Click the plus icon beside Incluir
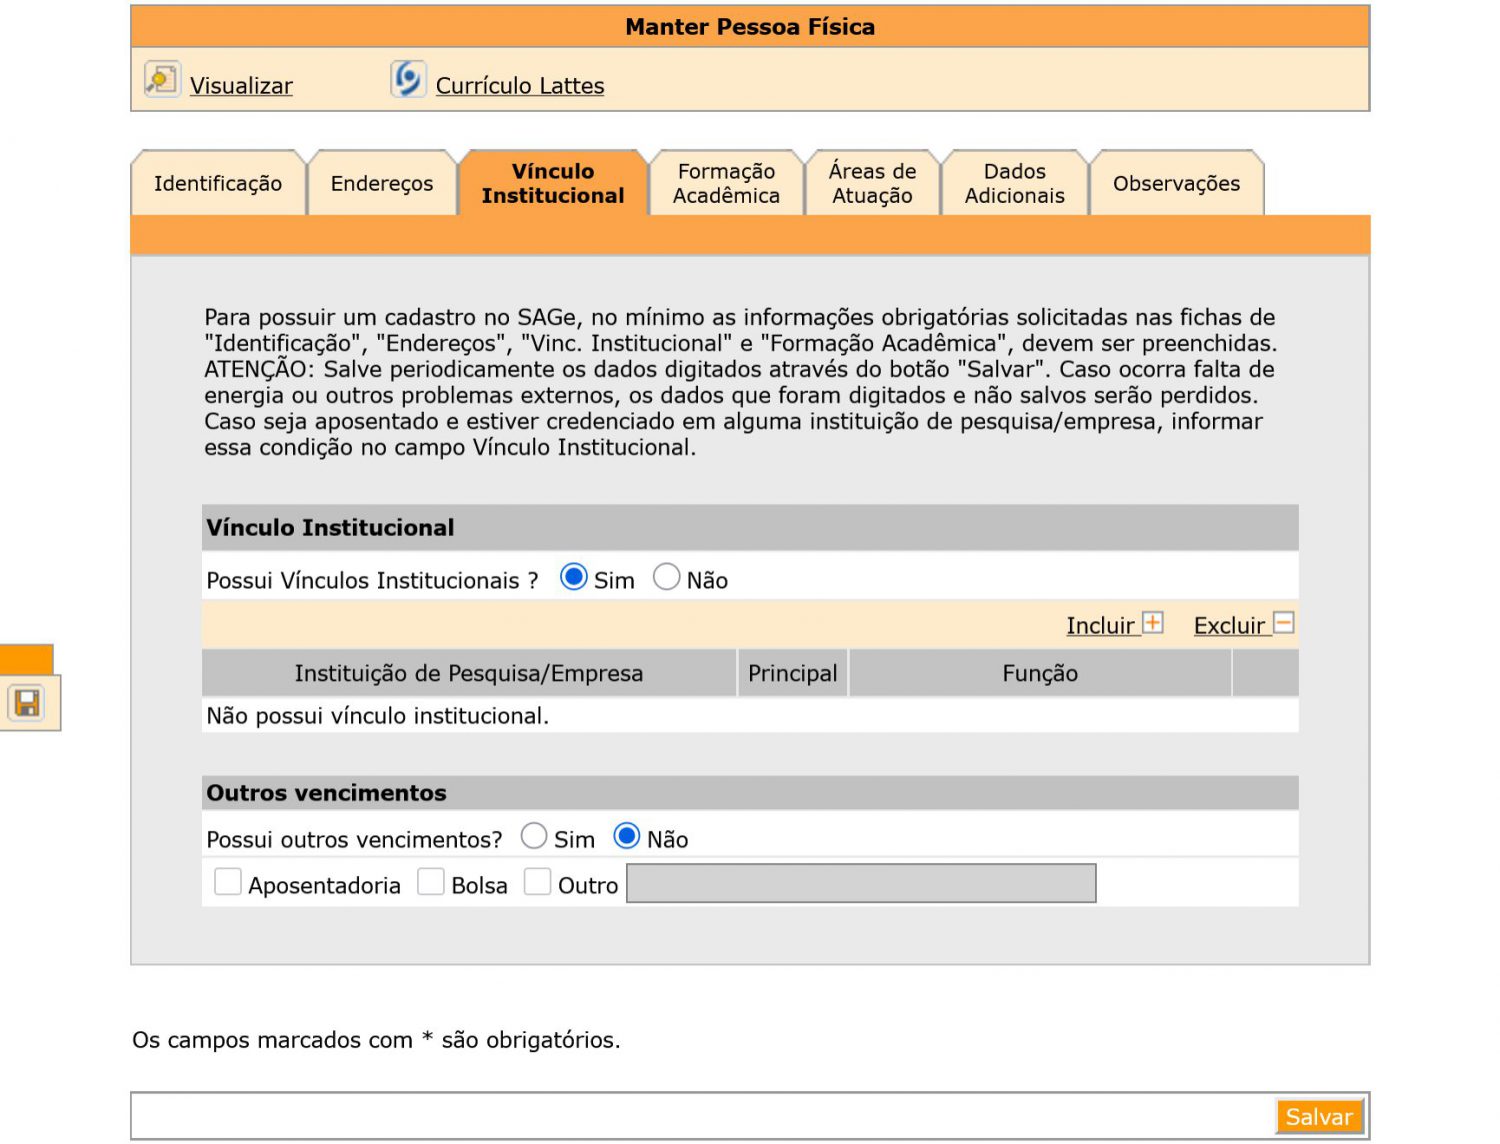 tap(1153, 623)
